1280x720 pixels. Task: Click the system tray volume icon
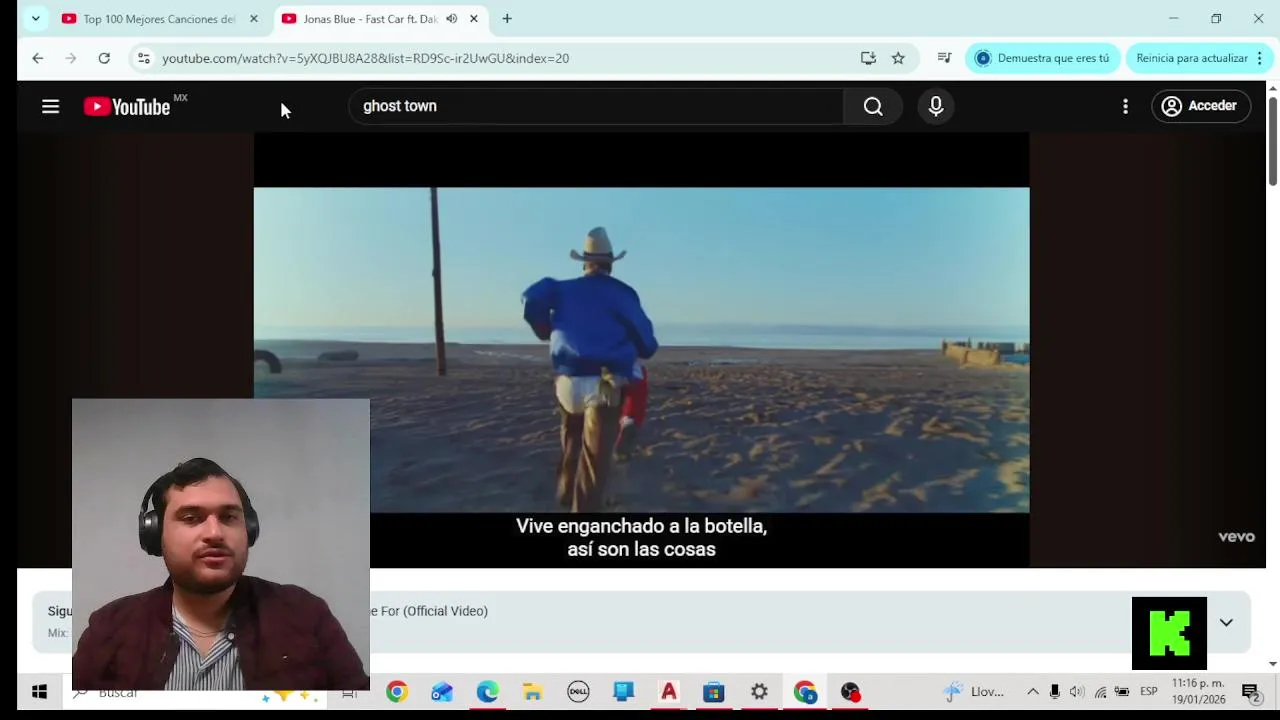pyautogui.click(x=1077, y=692)
